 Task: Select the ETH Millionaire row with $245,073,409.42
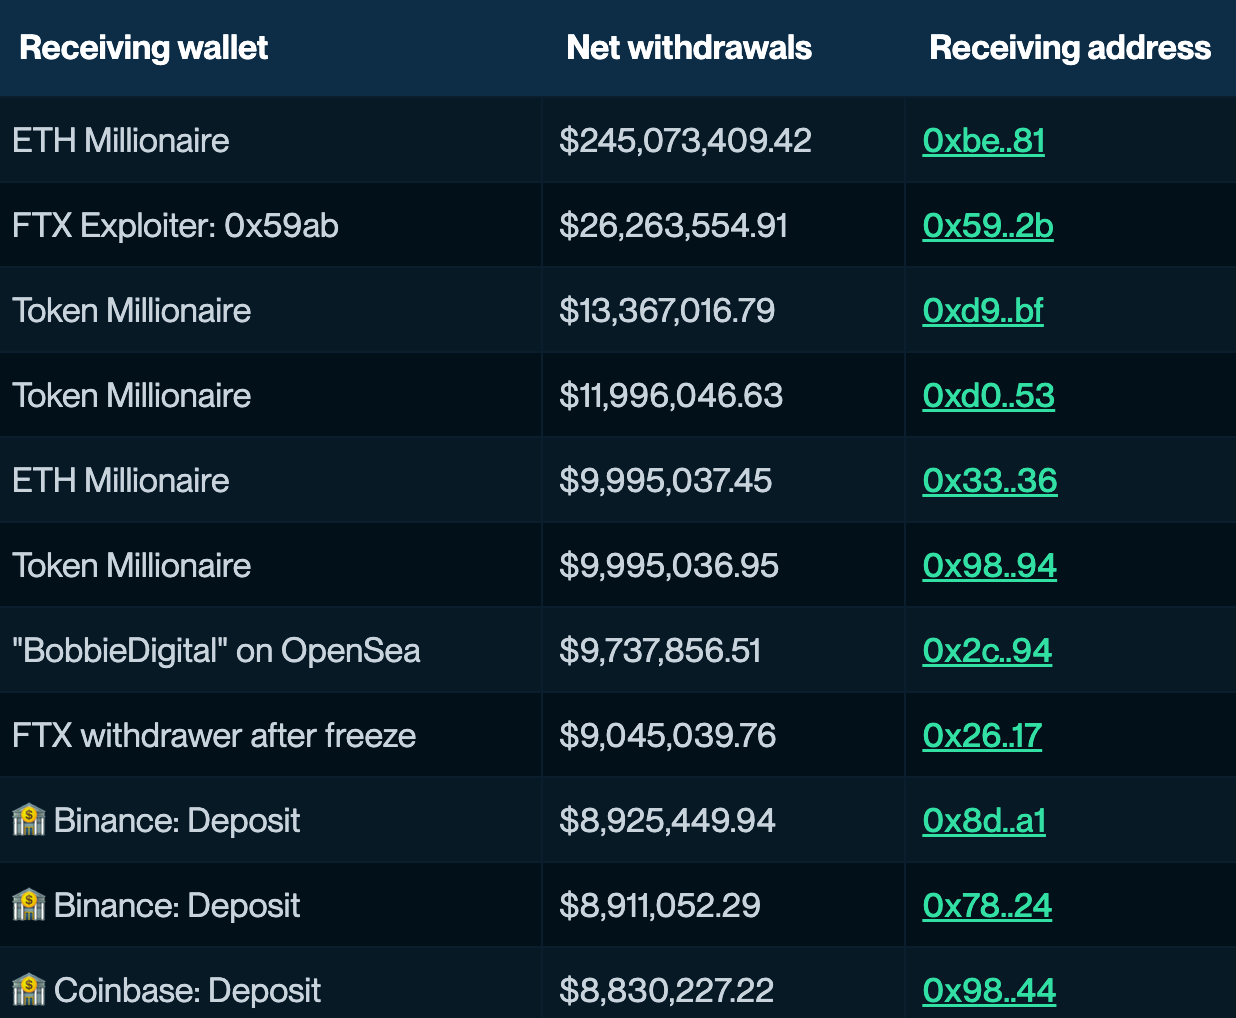click(618, 140)
